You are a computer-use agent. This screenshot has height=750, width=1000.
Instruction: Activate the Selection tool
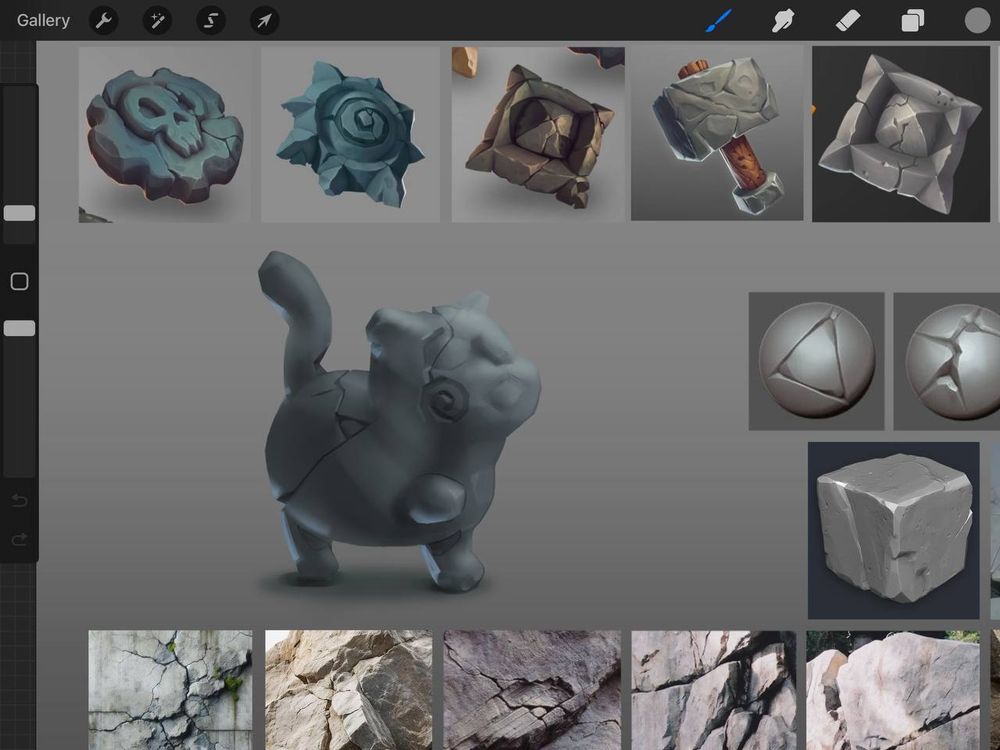tap(211, 21)
